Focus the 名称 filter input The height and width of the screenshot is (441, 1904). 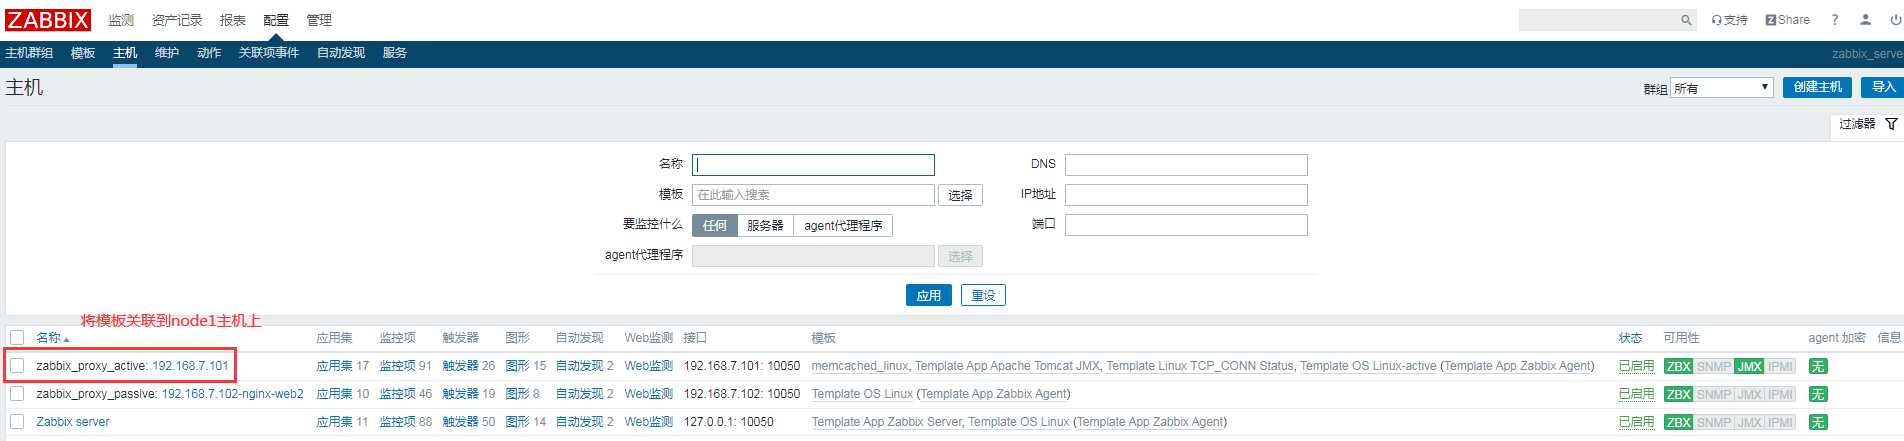pos(813,165)
